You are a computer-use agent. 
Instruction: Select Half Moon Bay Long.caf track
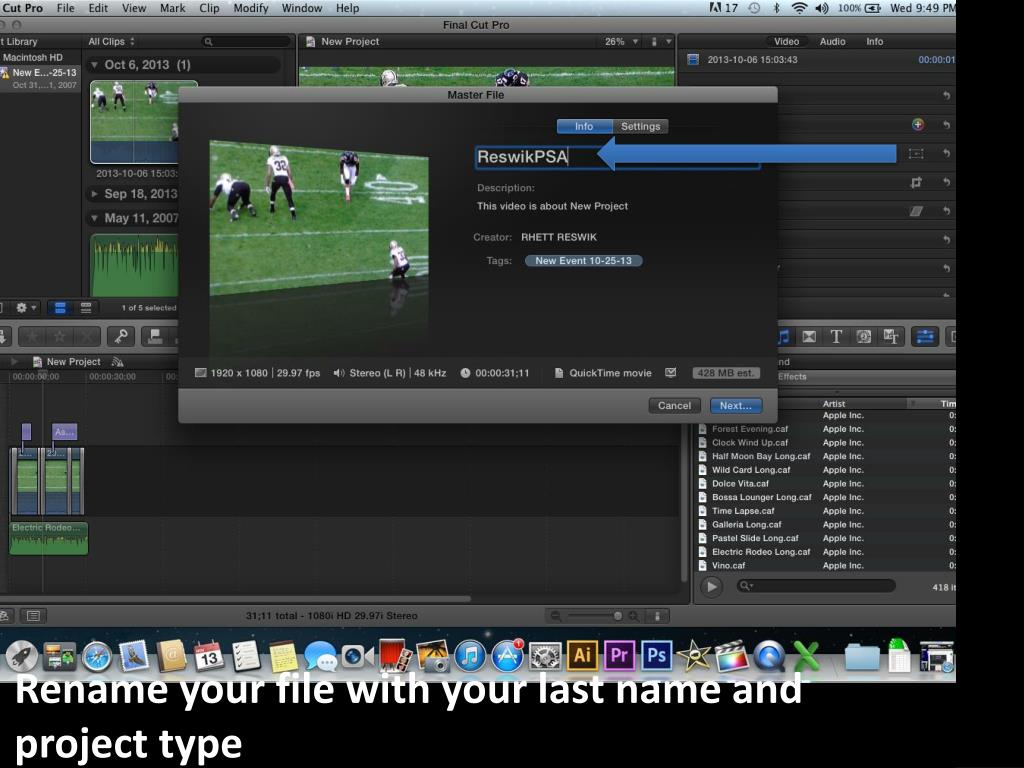761,456
